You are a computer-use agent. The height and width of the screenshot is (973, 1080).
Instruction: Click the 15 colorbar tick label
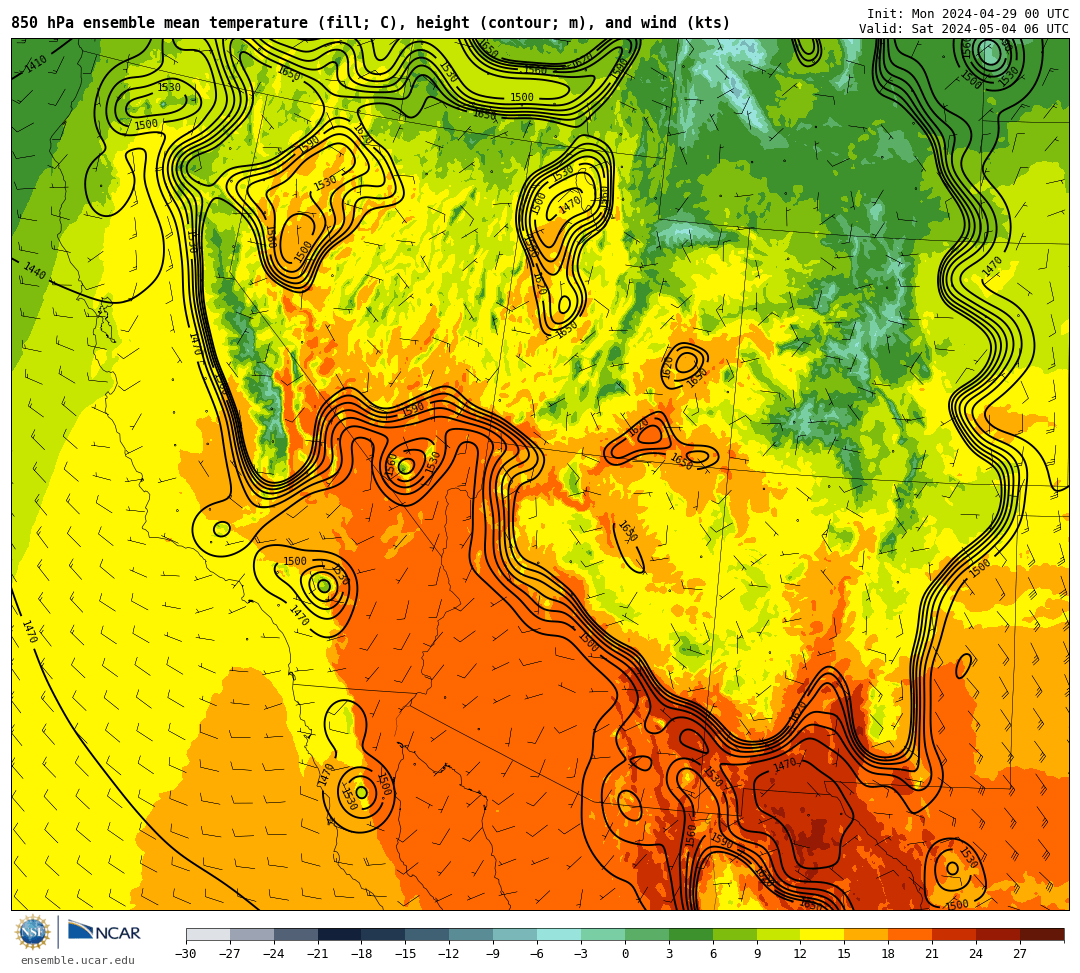point(845,954)
